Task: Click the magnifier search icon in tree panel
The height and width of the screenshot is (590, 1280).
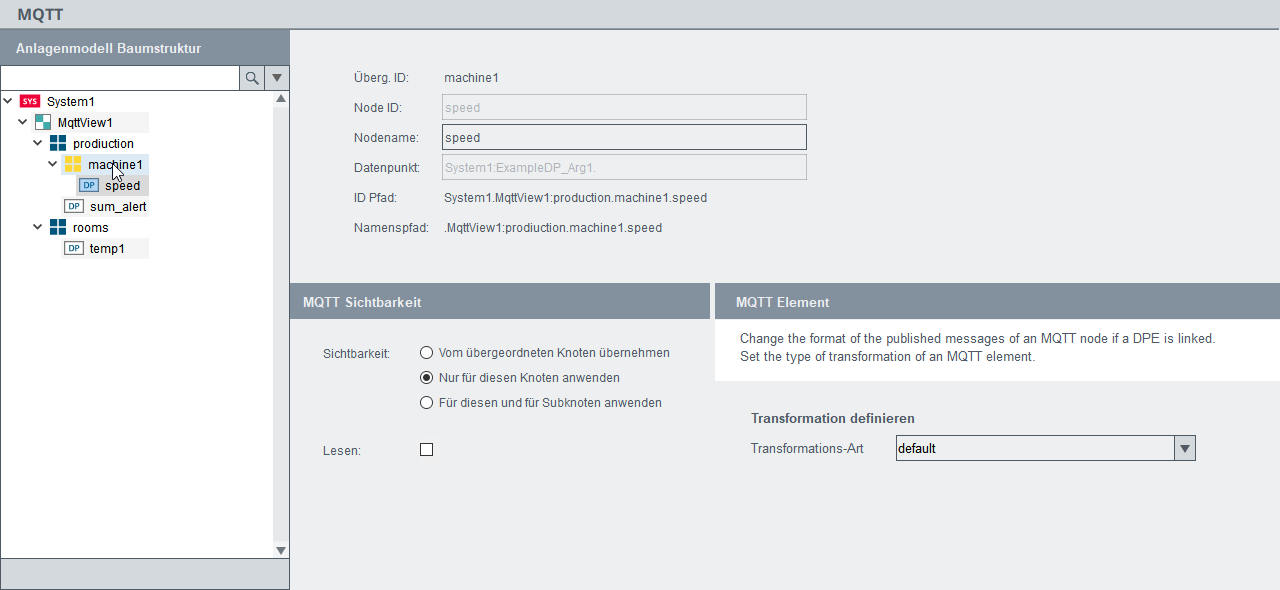Action: click(x=252, y=78)
